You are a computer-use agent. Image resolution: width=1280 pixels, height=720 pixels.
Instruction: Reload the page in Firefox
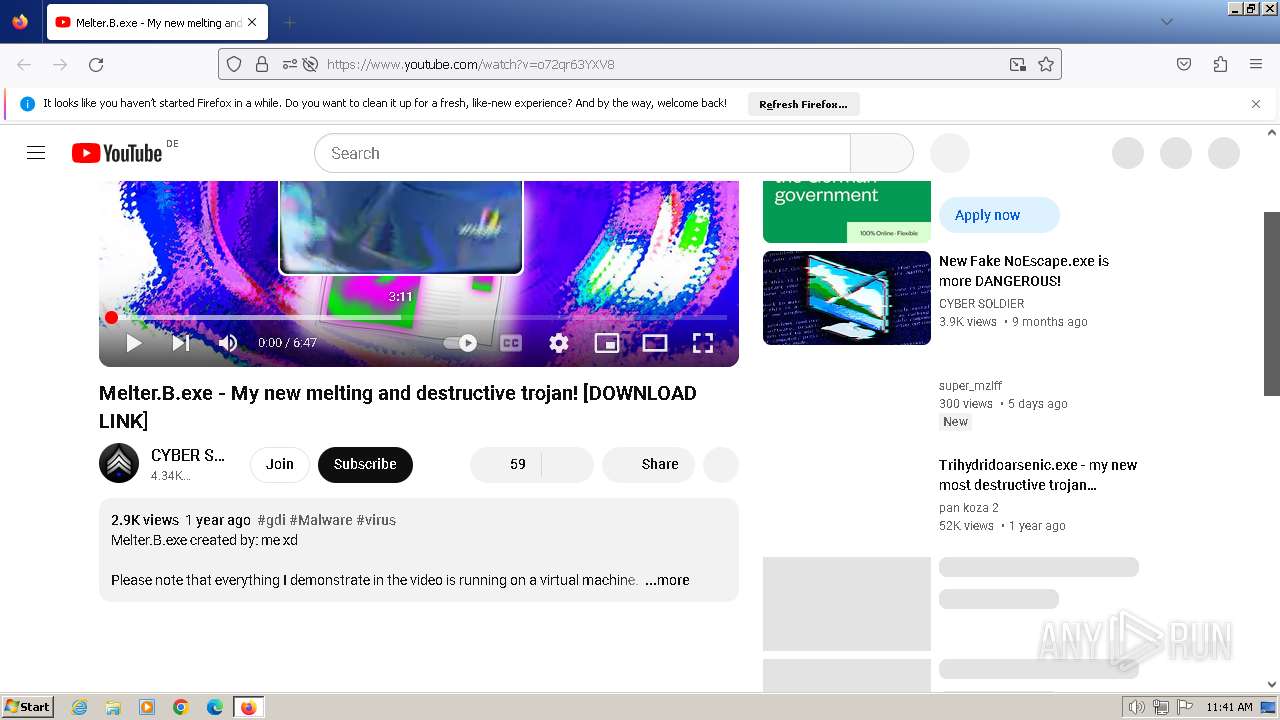click(96, 64)
